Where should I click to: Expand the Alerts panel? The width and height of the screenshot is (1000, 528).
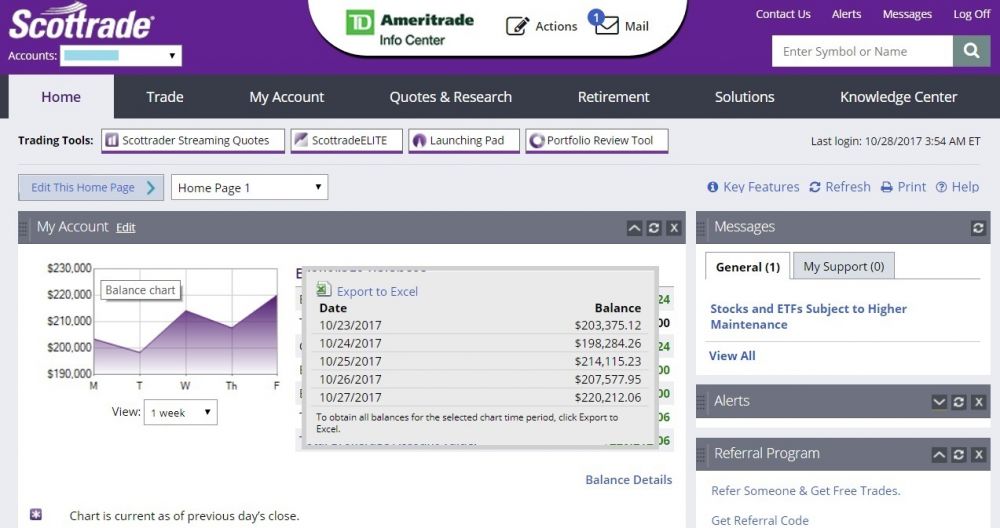939,401
